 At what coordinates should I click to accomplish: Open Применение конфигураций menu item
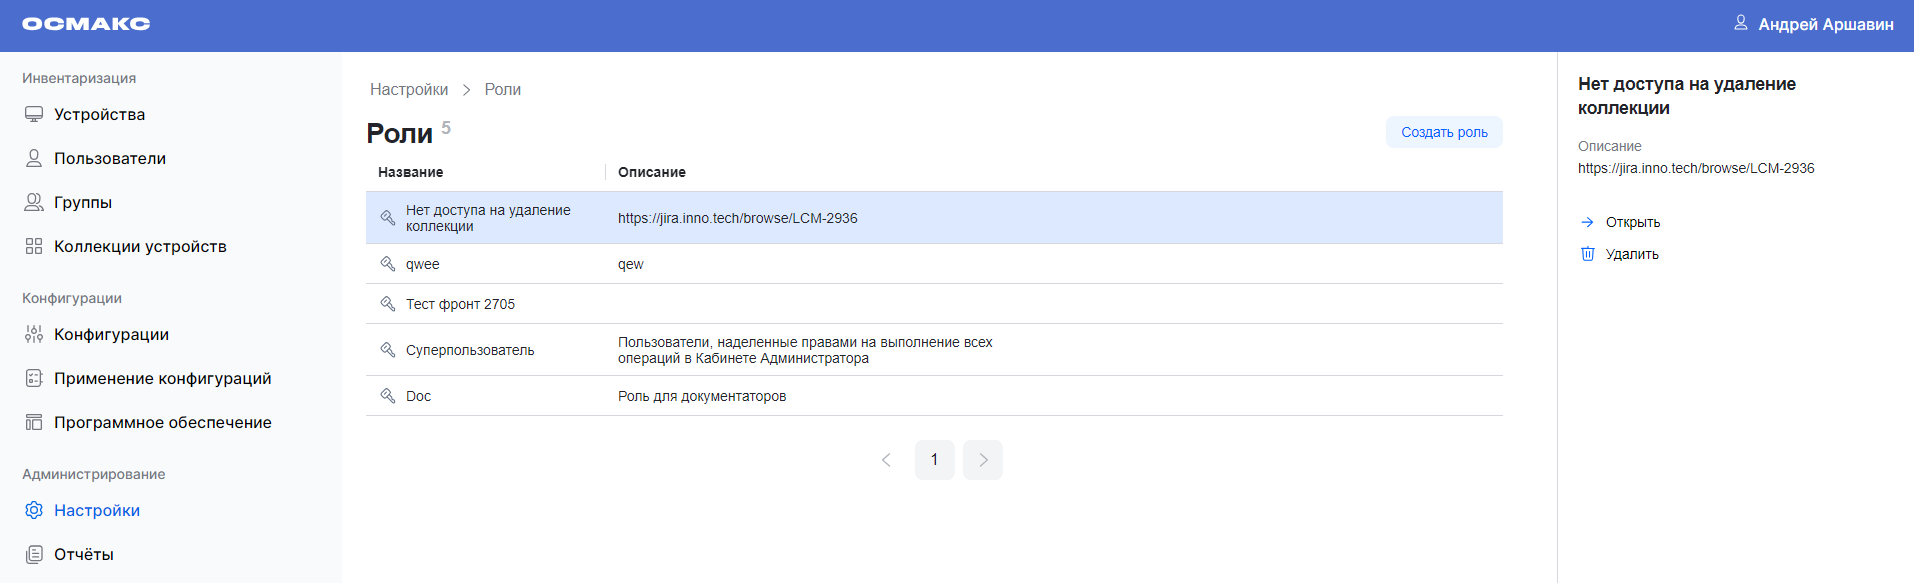pyautogui.click(x=162, y=378)
